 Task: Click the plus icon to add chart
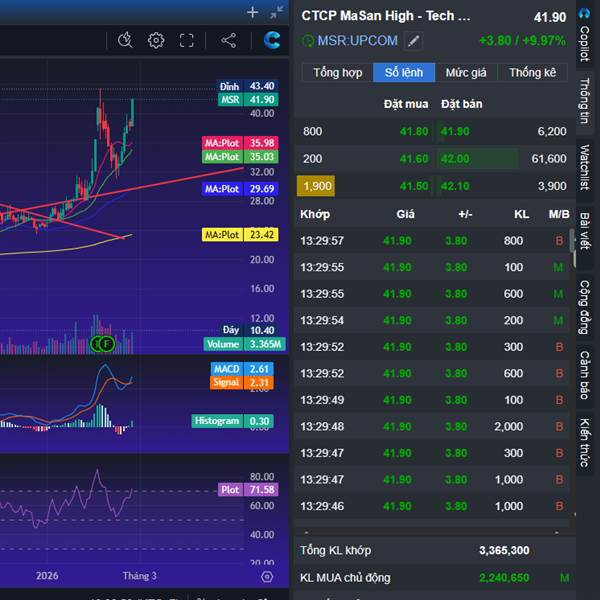point(252,13)
